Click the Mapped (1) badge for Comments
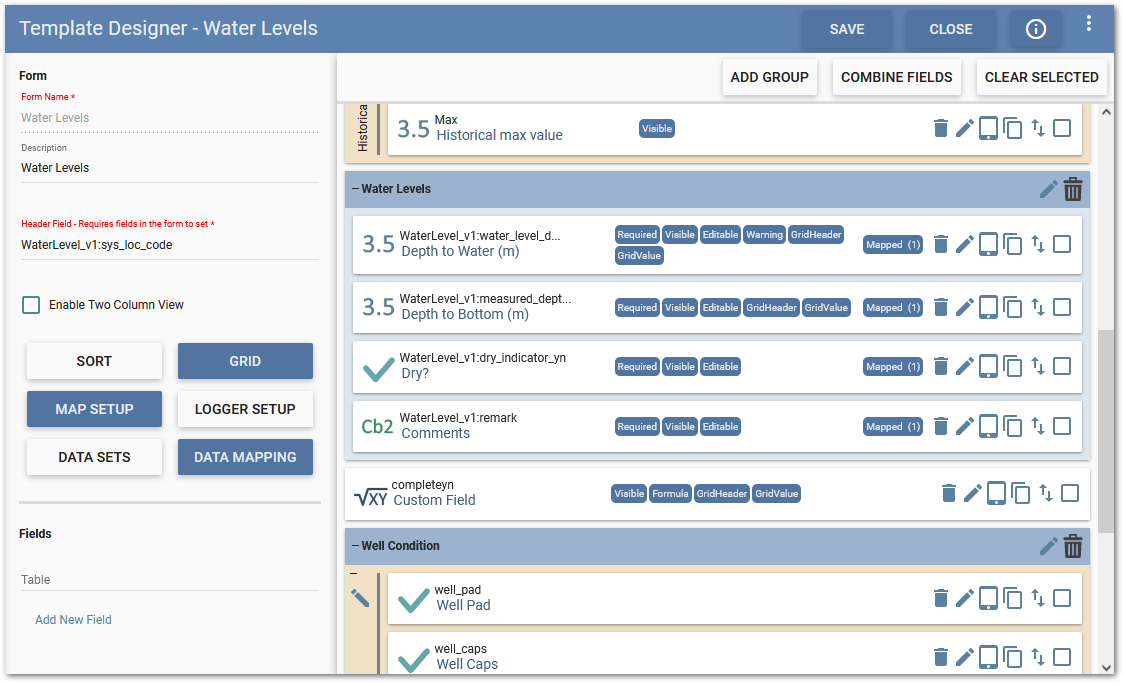The height and width of the screenshot is (683, 1123). [x=892, y=427]
